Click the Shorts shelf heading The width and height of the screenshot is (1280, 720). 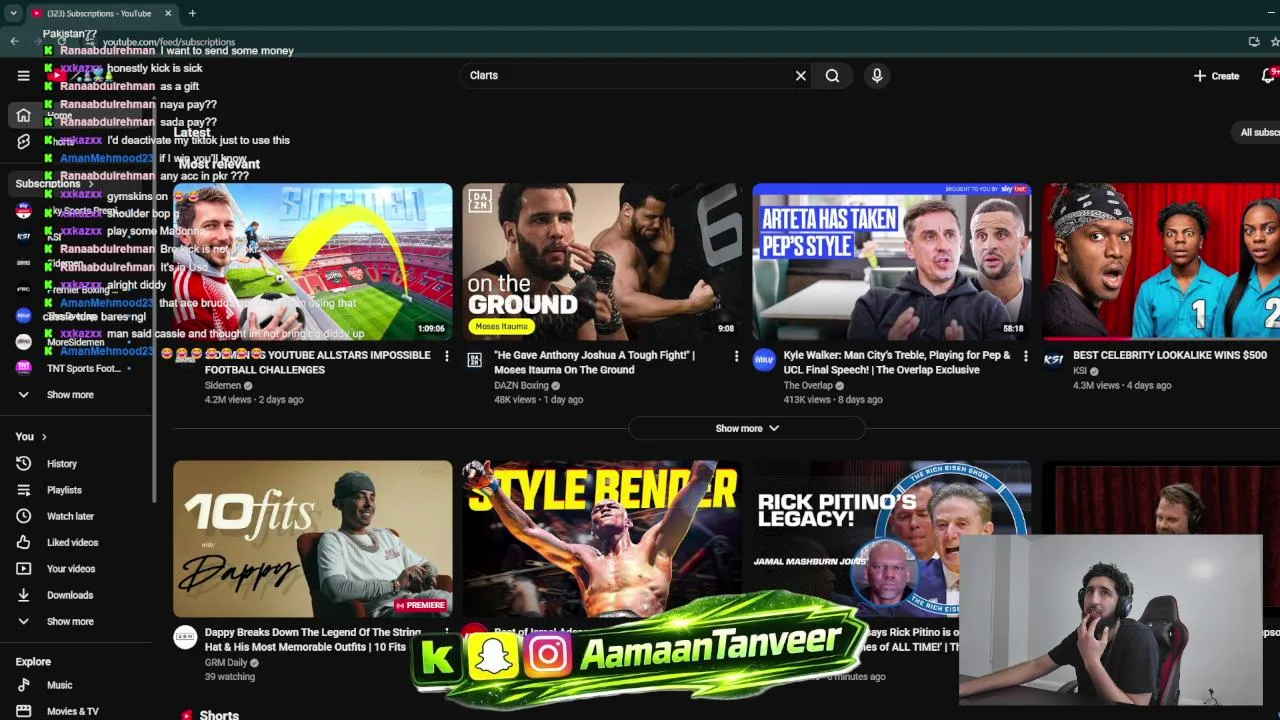(x=219, y=714)
